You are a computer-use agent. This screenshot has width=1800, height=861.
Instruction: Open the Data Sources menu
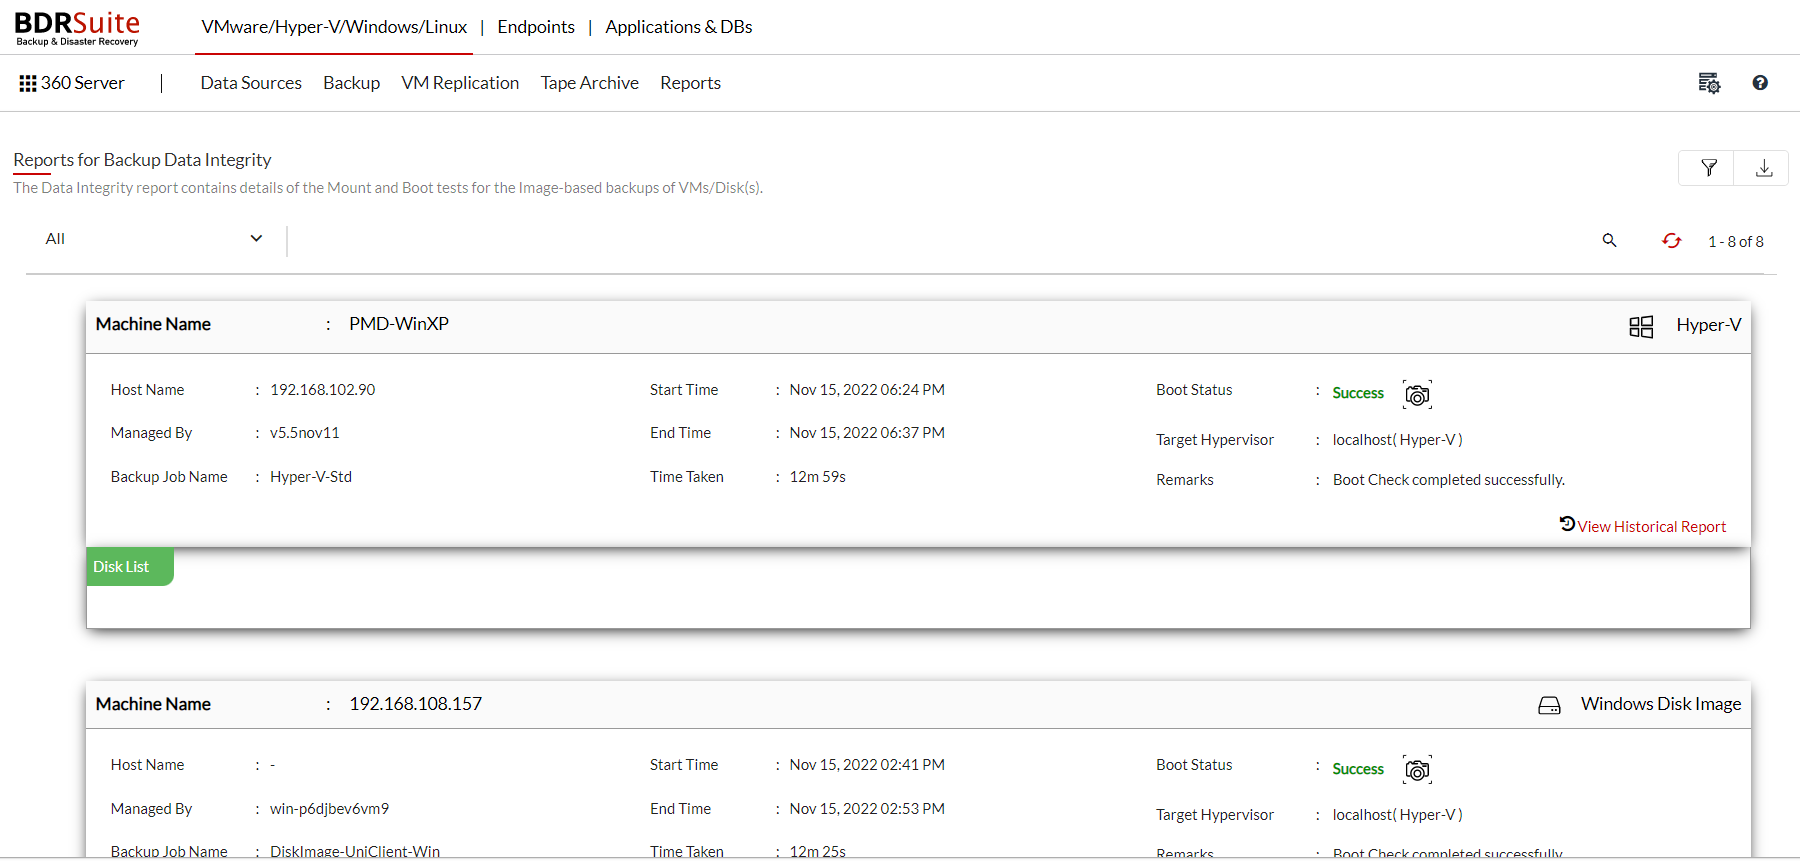[251, 83]
